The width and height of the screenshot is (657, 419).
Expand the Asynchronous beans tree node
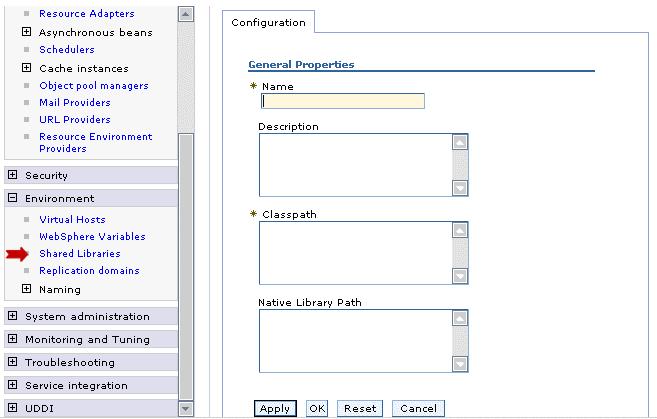pos(26,32)
